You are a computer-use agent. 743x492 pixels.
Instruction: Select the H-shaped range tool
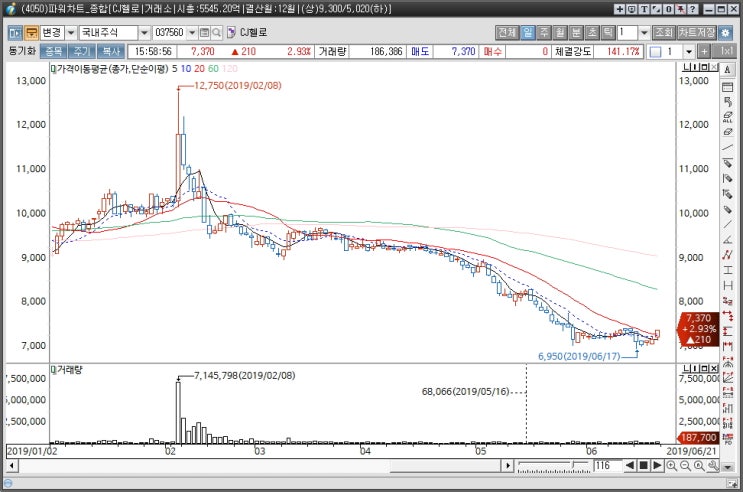[727, 285]
